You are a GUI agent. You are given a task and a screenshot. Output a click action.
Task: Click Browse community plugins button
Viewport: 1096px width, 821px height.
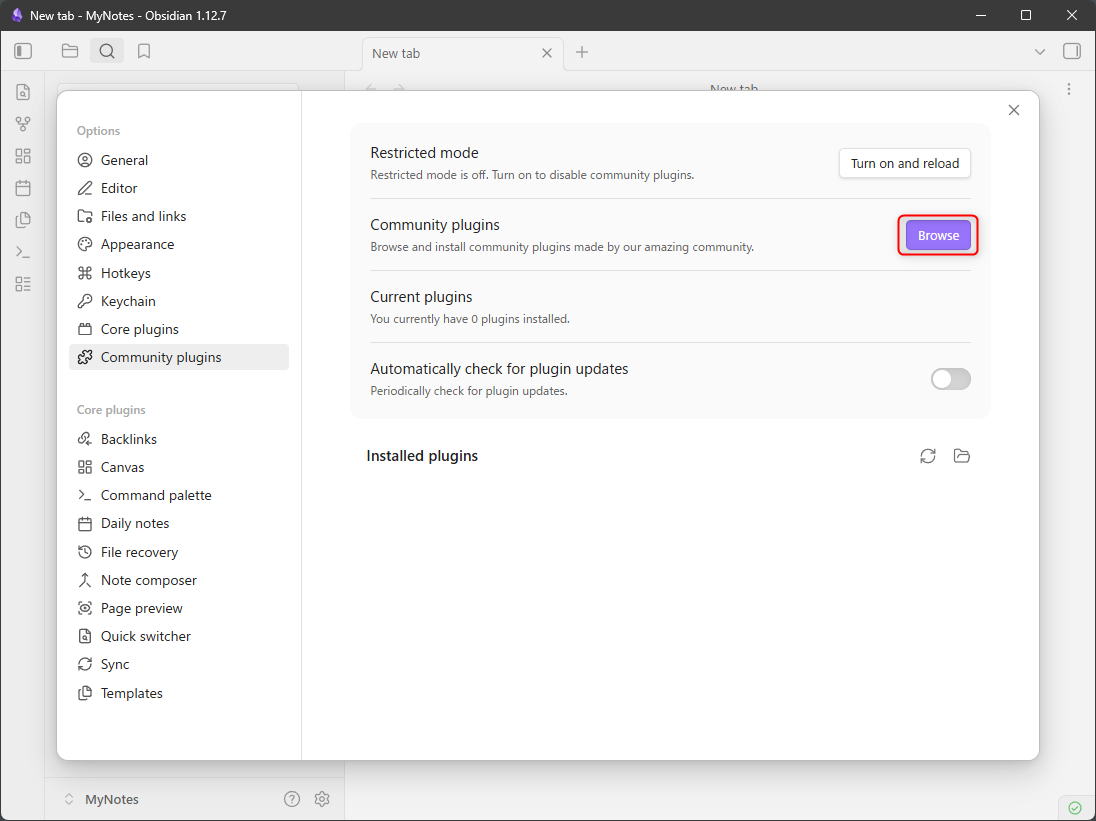(x=938, y=235)
